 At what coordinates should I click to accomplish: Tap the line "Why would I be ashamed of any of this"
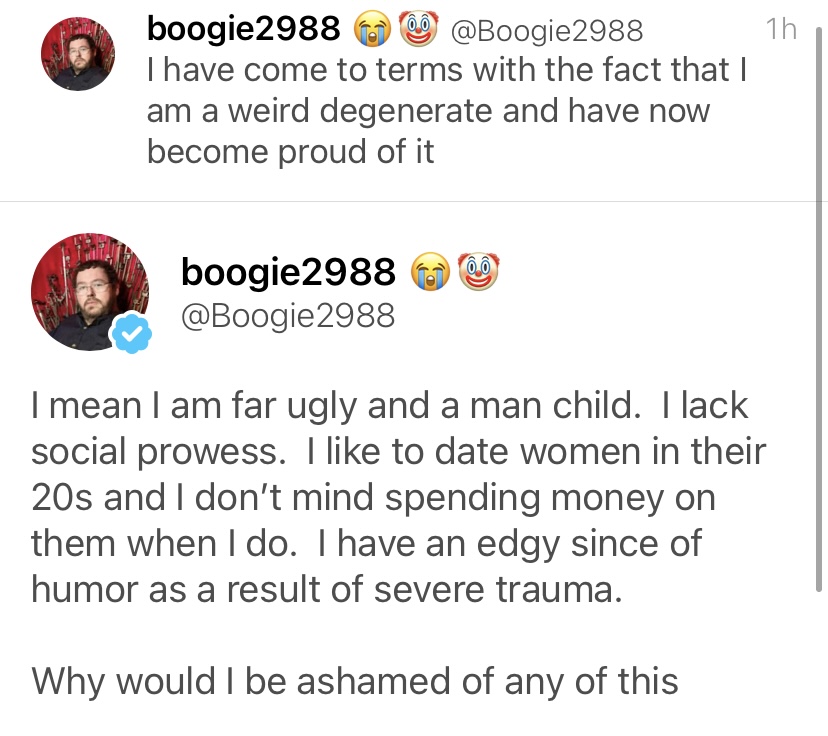tap(355, 681)
